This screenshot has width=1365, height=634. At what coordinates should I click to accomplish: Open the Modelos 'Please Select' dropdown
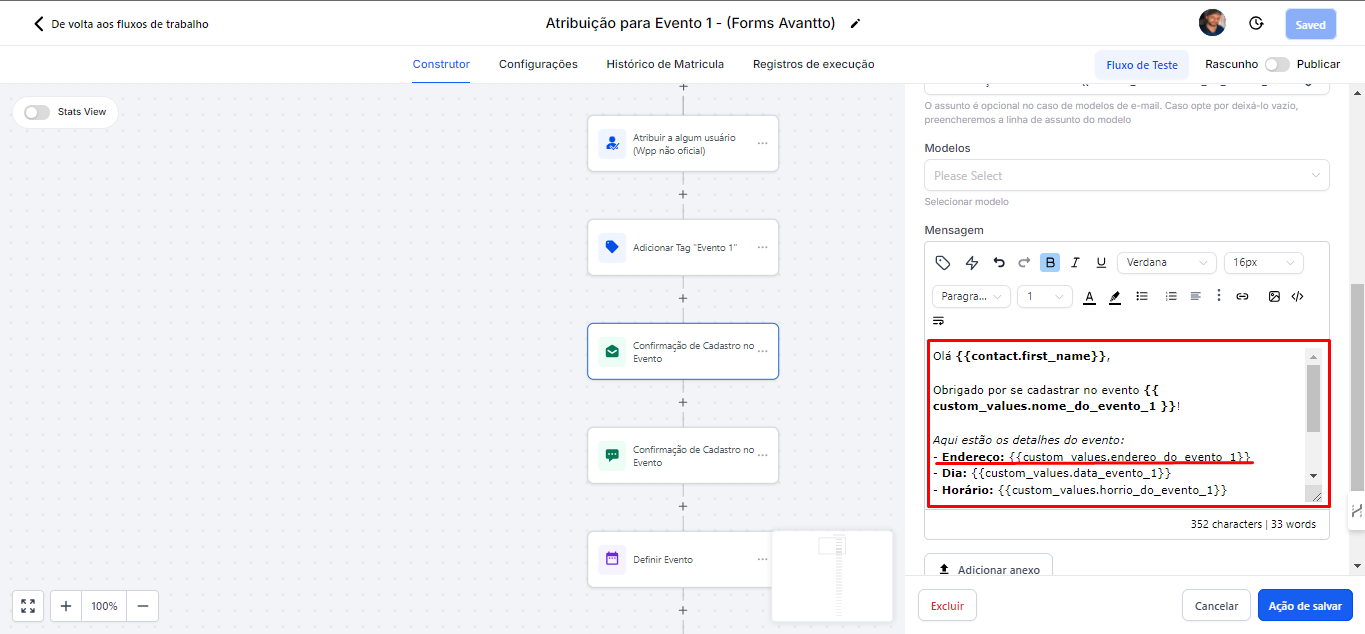(x=1126, y=176)
